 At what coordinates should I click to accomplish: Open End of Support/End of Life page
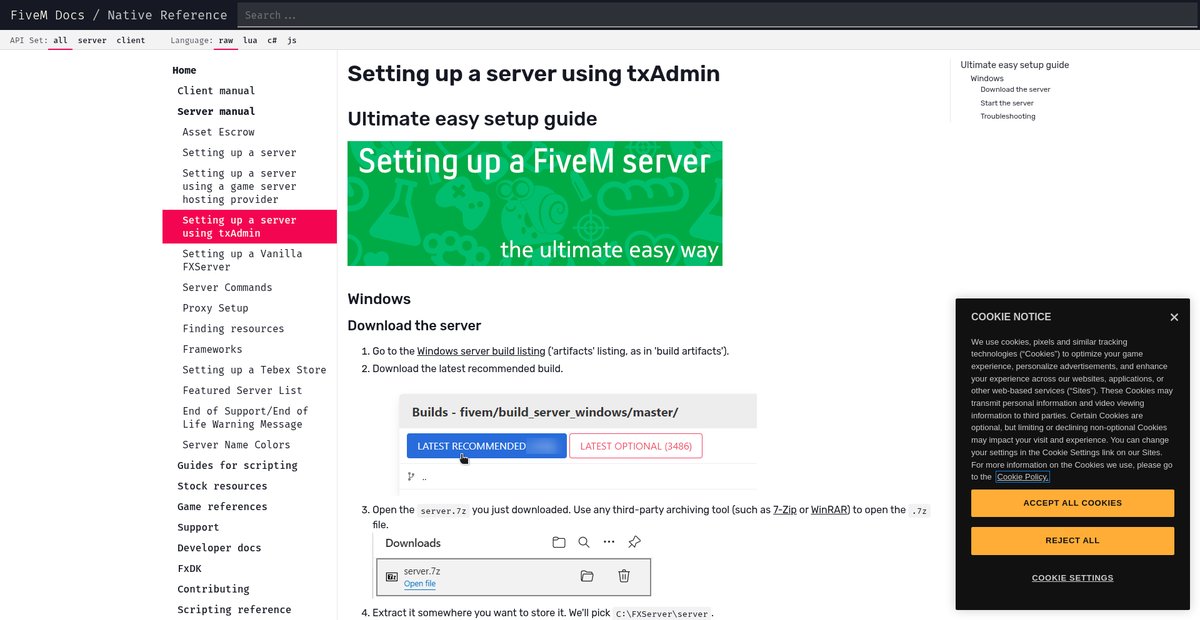coord(245,418)
